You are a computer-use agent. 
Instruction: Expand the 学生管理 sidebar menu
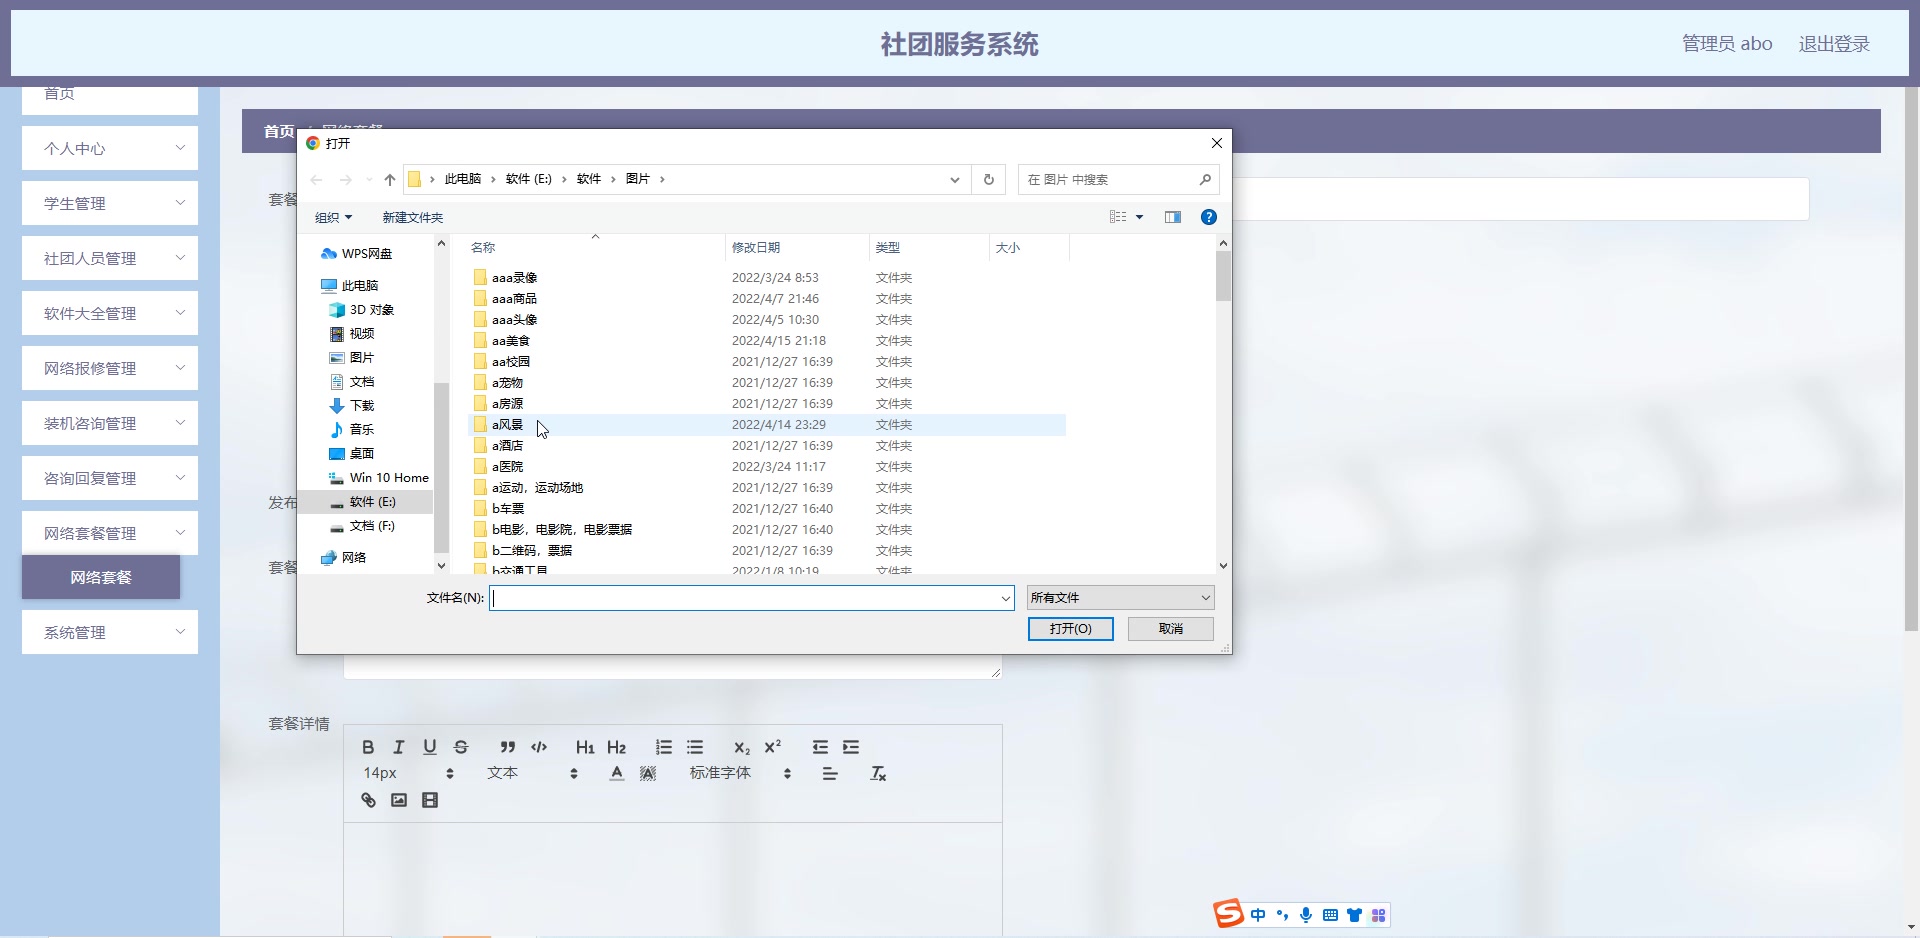110,203
